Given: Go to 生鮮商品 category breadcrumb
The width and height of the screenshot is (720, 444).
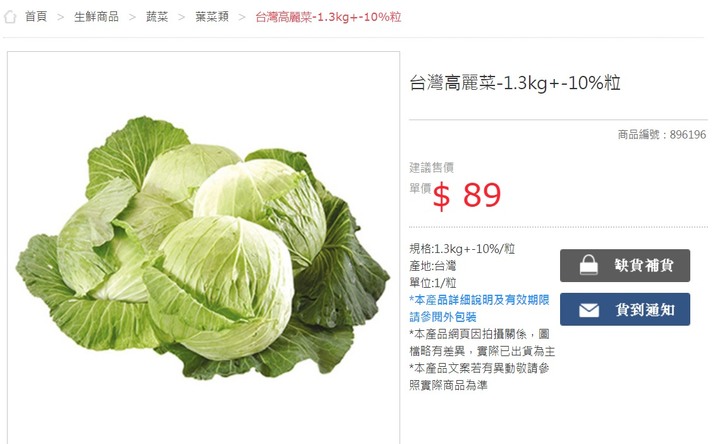Looking at the screenshot, I should 96,17.
